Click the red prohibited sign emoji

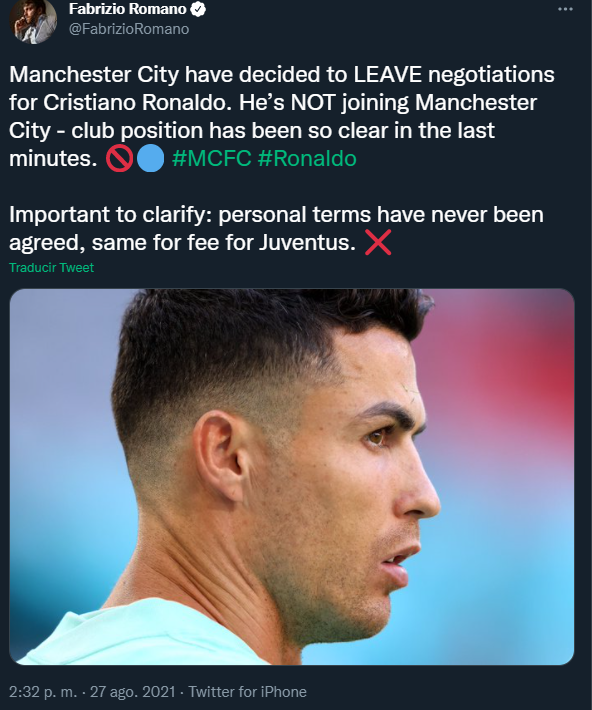(x=119, y=158)
